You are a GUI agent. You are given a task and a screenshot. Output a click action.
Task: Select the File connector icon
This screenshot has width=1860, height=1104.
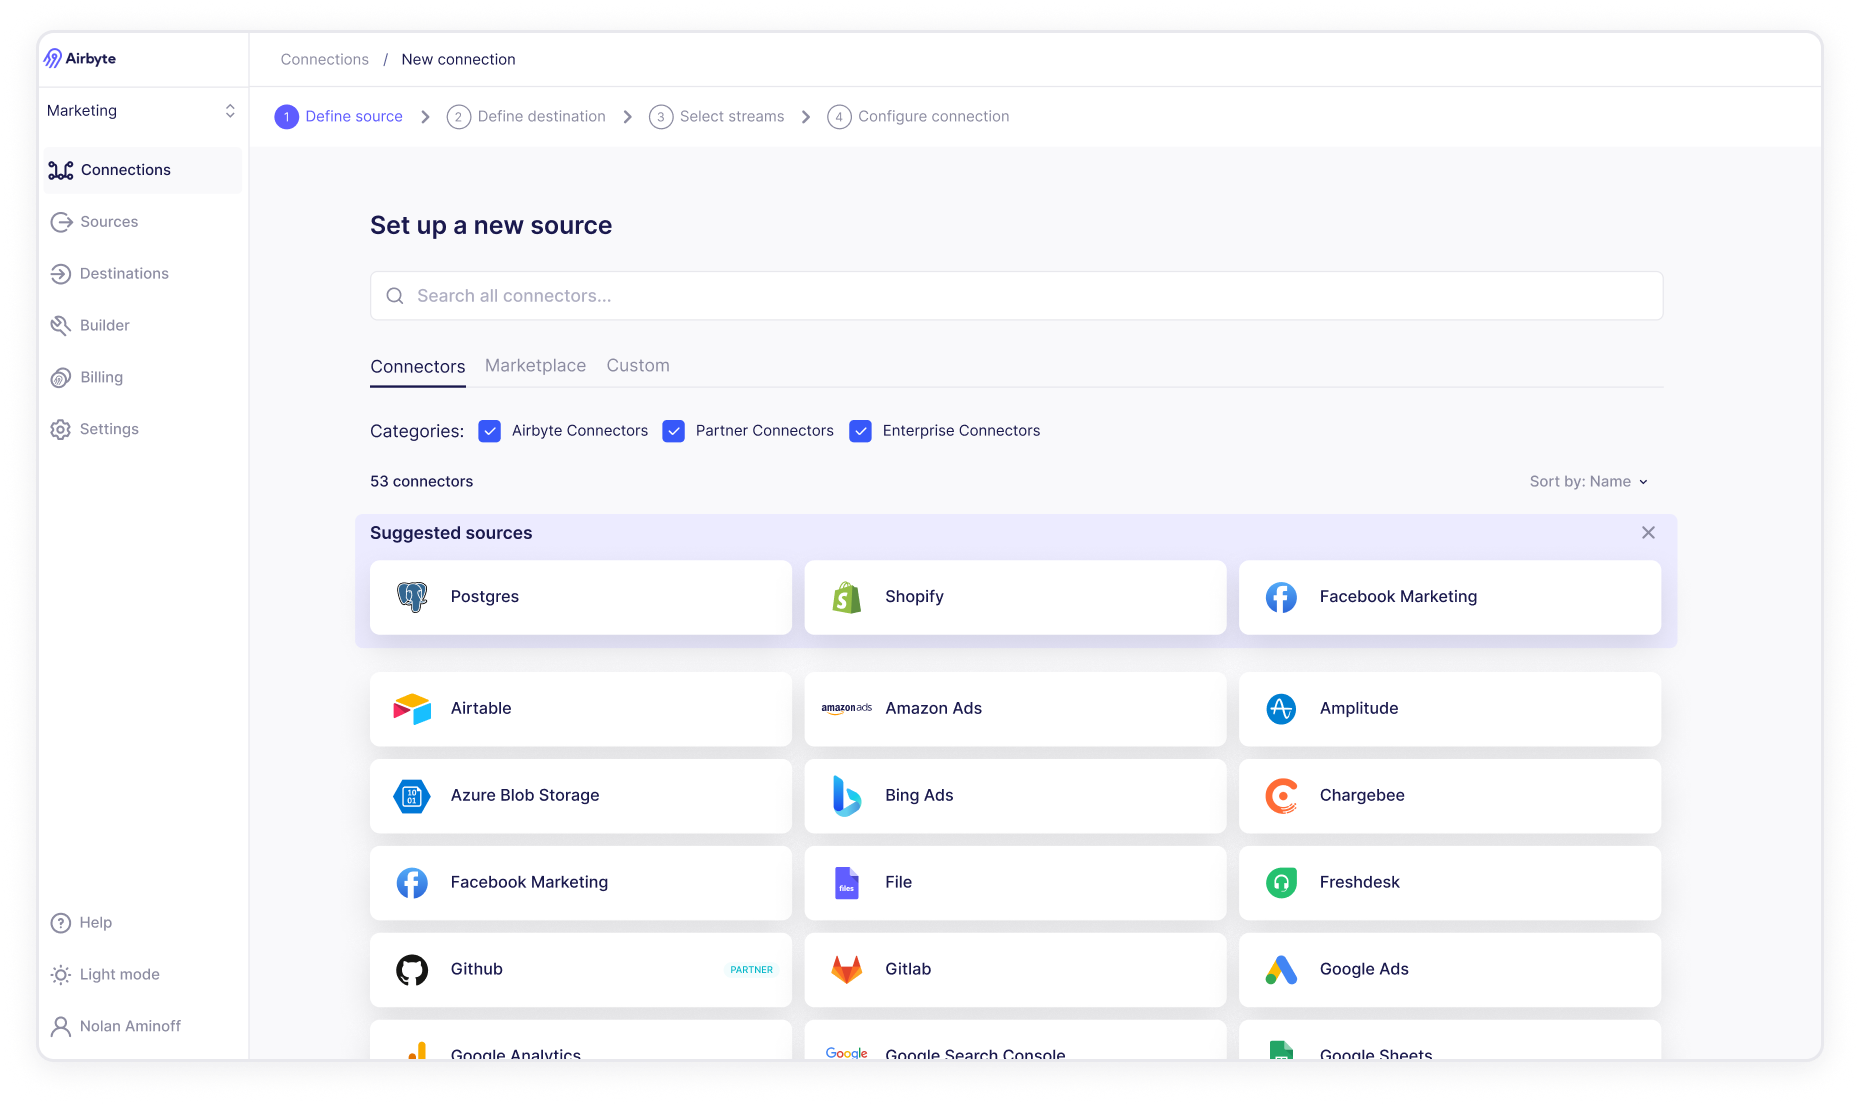click(847, 883)
